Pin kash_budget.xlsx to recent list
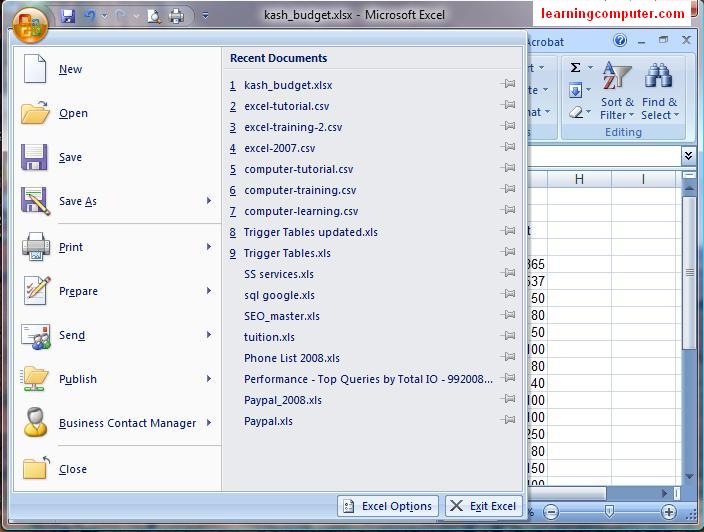704x532 pixels. pos(509,84)
